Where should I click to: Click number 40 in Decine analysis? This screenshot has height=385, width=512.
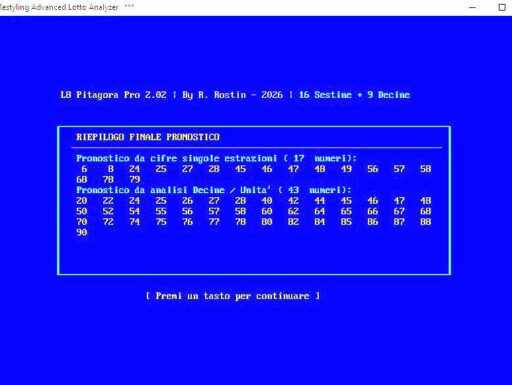(x=267, y=201)
